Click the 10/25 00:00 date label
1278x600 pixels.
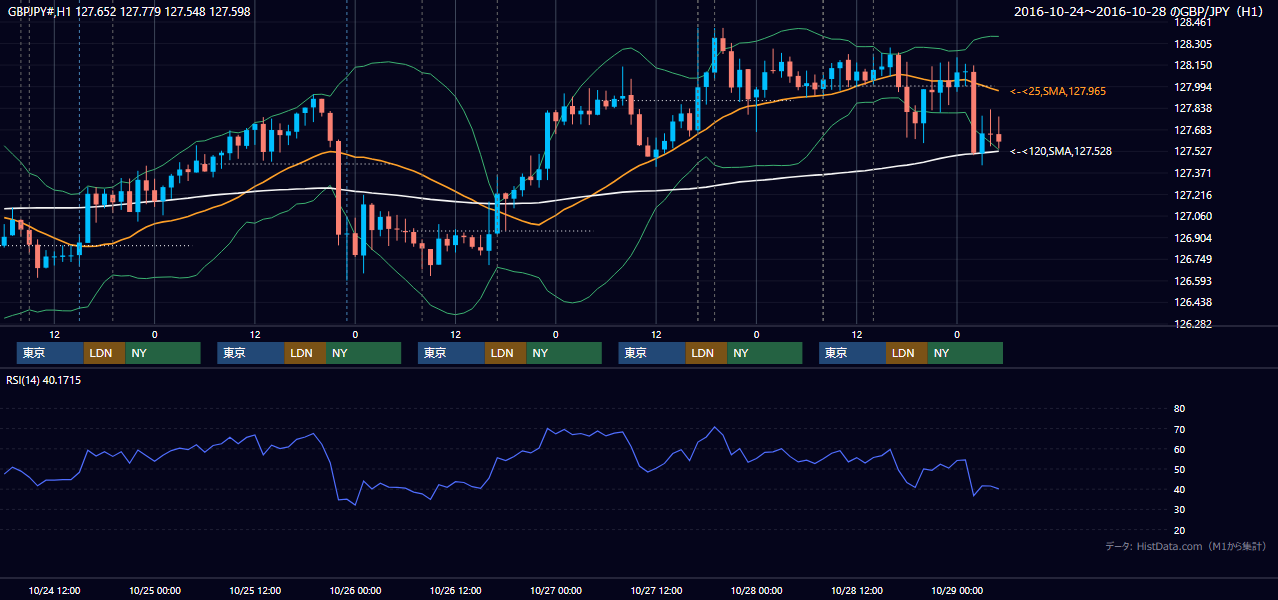pos(155,590)
